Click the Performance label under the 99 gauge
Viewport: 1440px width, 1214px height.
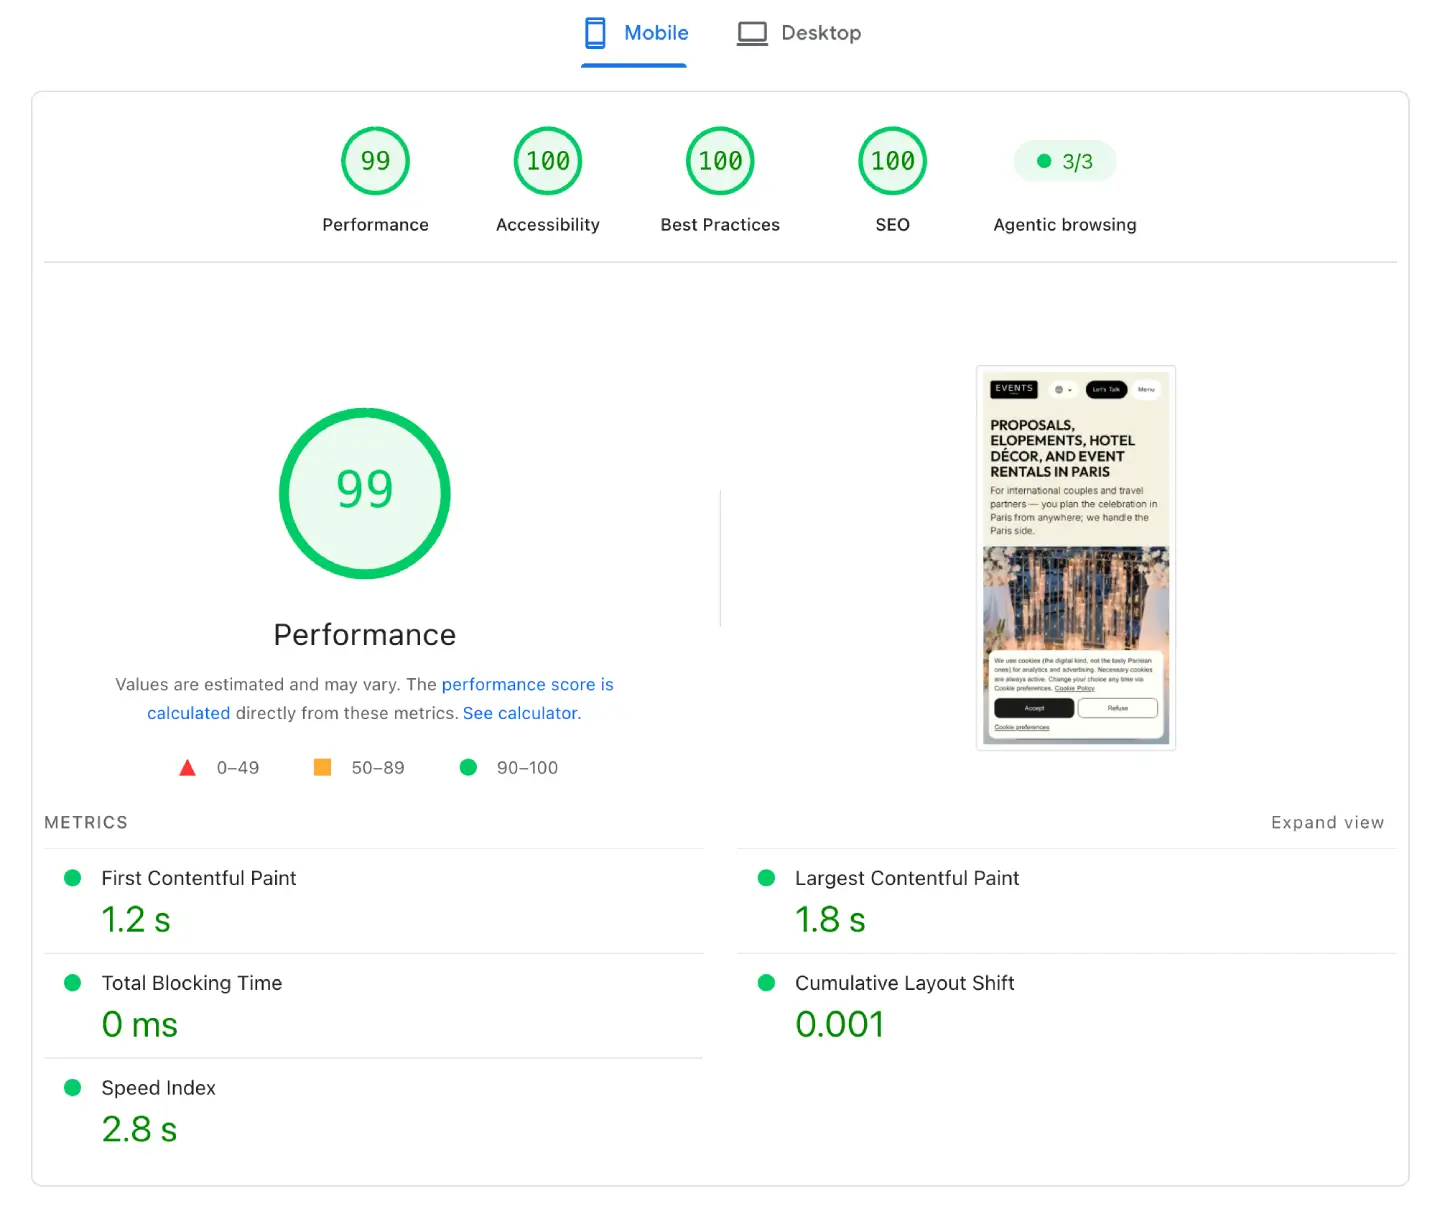(375, 225)
